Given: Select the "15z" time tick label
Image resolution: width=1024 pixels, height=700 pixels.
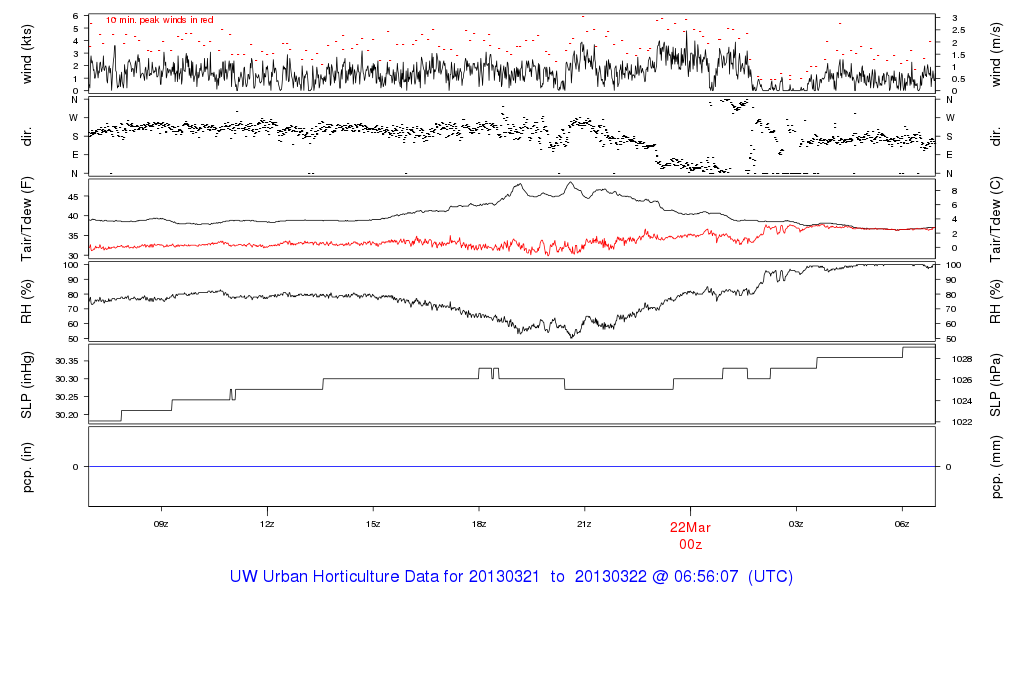Looking at the screenshot, I should 373,524.
